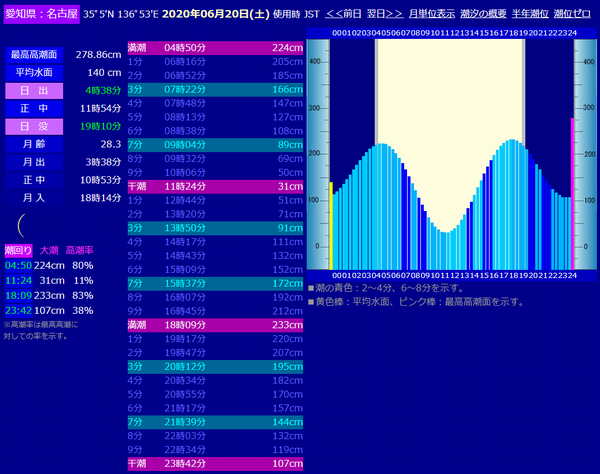The width and height of the screenshot is (600, 474).
Task: Open the 潮汐の概要 tide overview
Action: [482, 15]
